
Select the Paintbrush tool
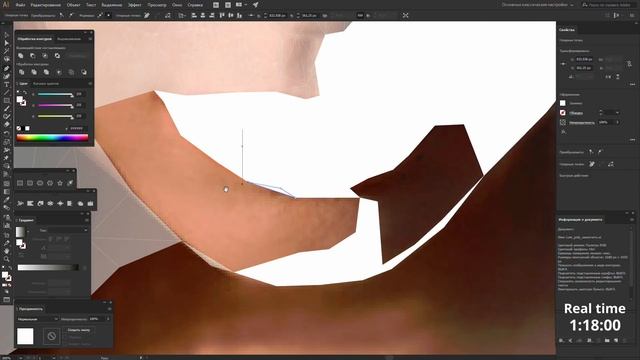[x=7, y=109]
